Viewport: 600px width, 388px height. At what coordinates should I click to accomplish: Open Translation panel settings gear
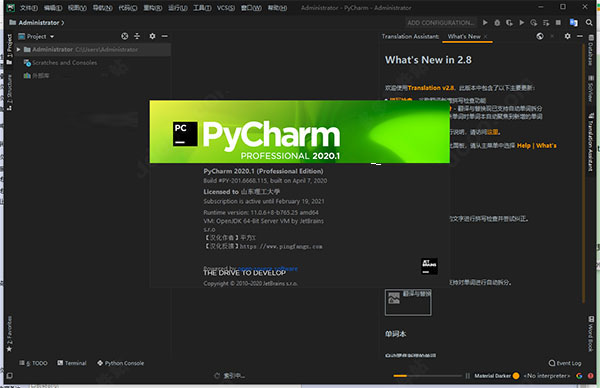567,36
